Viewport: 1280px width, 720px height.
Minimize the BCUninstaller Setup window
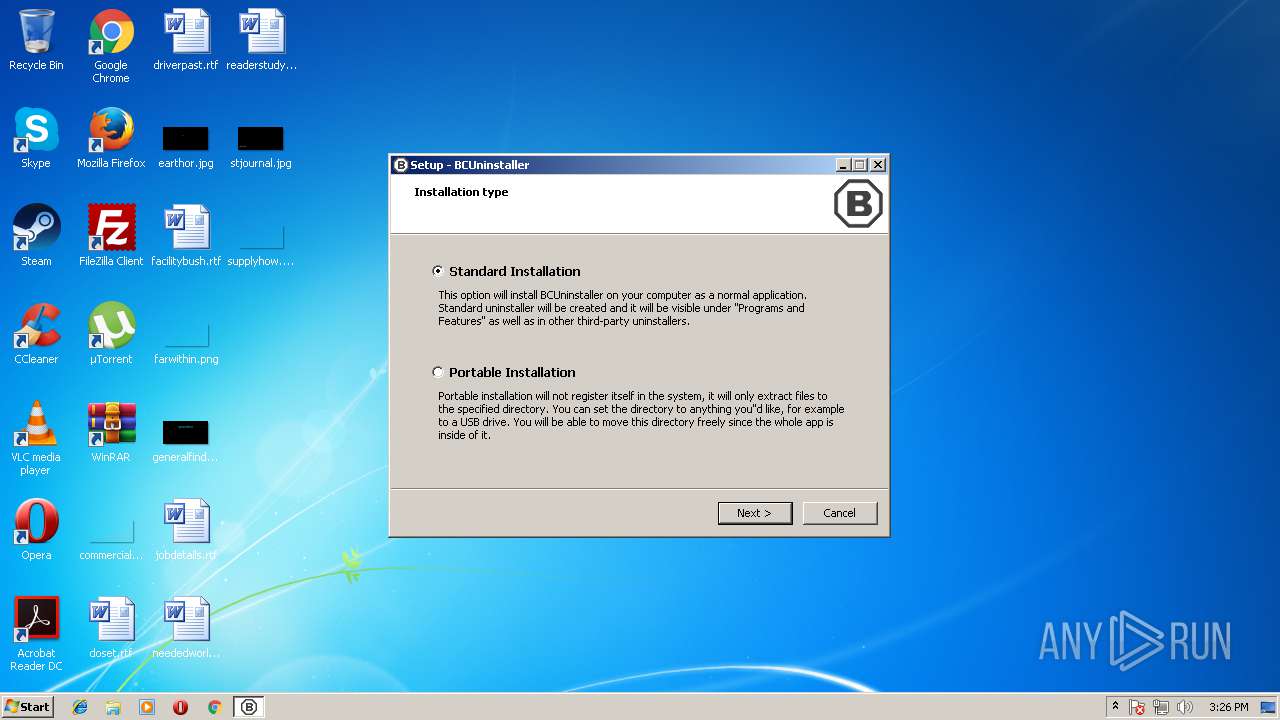[x=843, y=165]
